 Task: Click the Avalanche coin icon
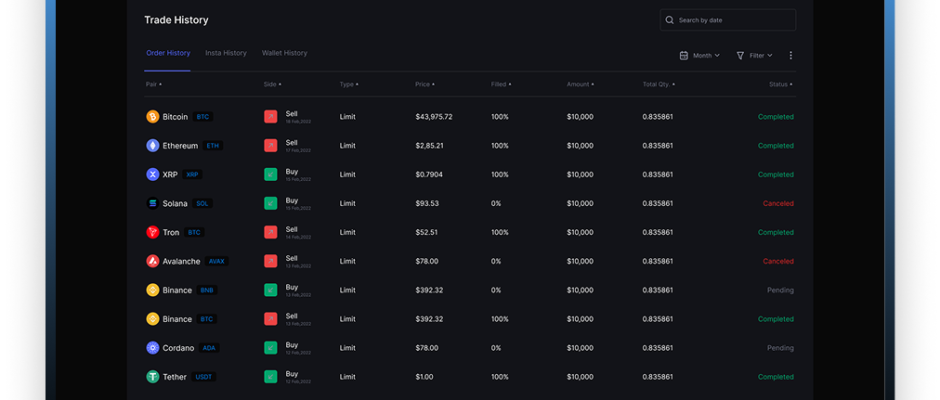(153, 261)
